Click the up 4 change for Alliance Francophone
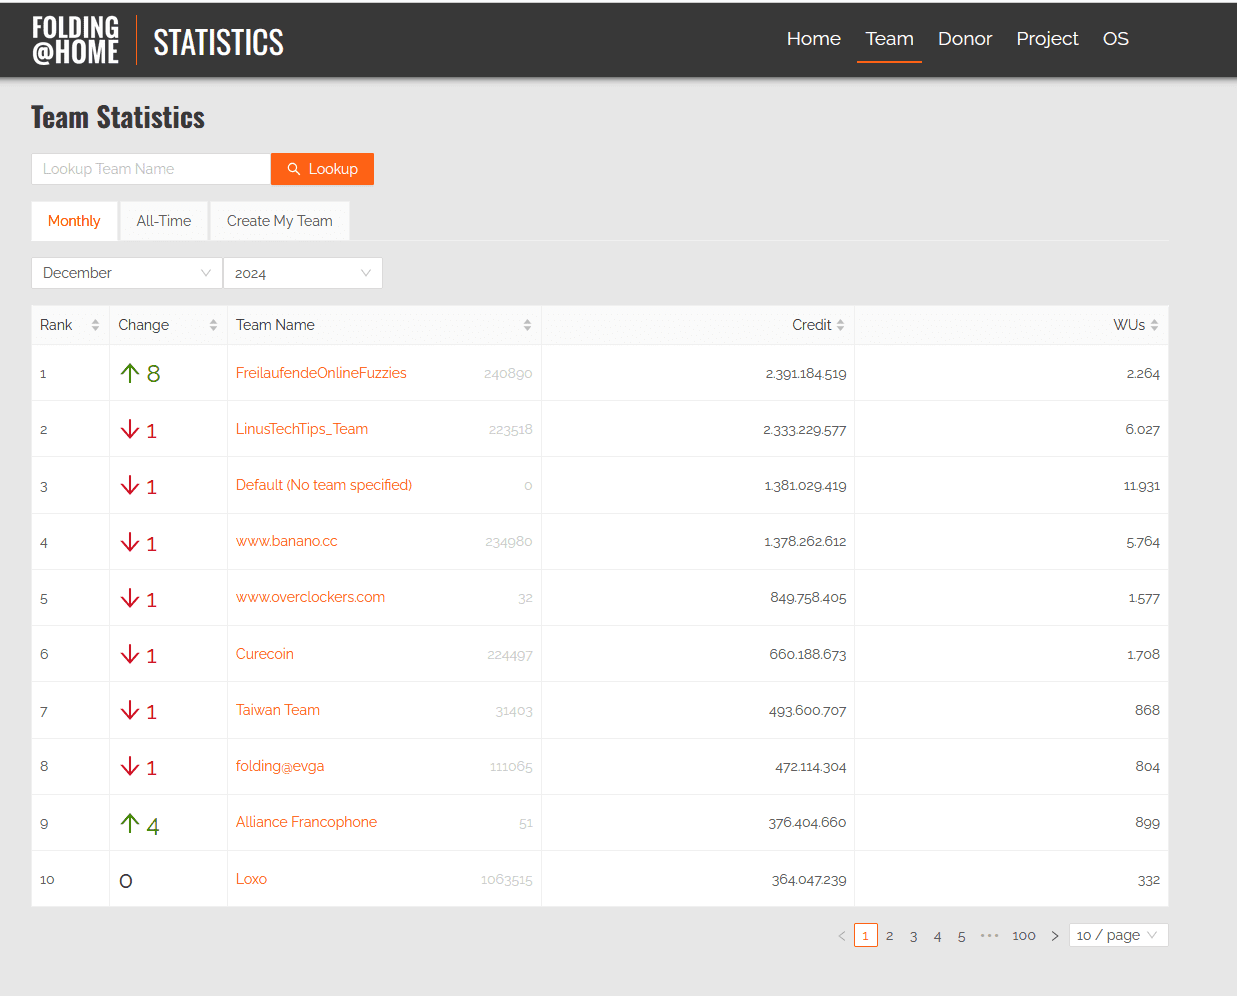 [x=140, y=824]
